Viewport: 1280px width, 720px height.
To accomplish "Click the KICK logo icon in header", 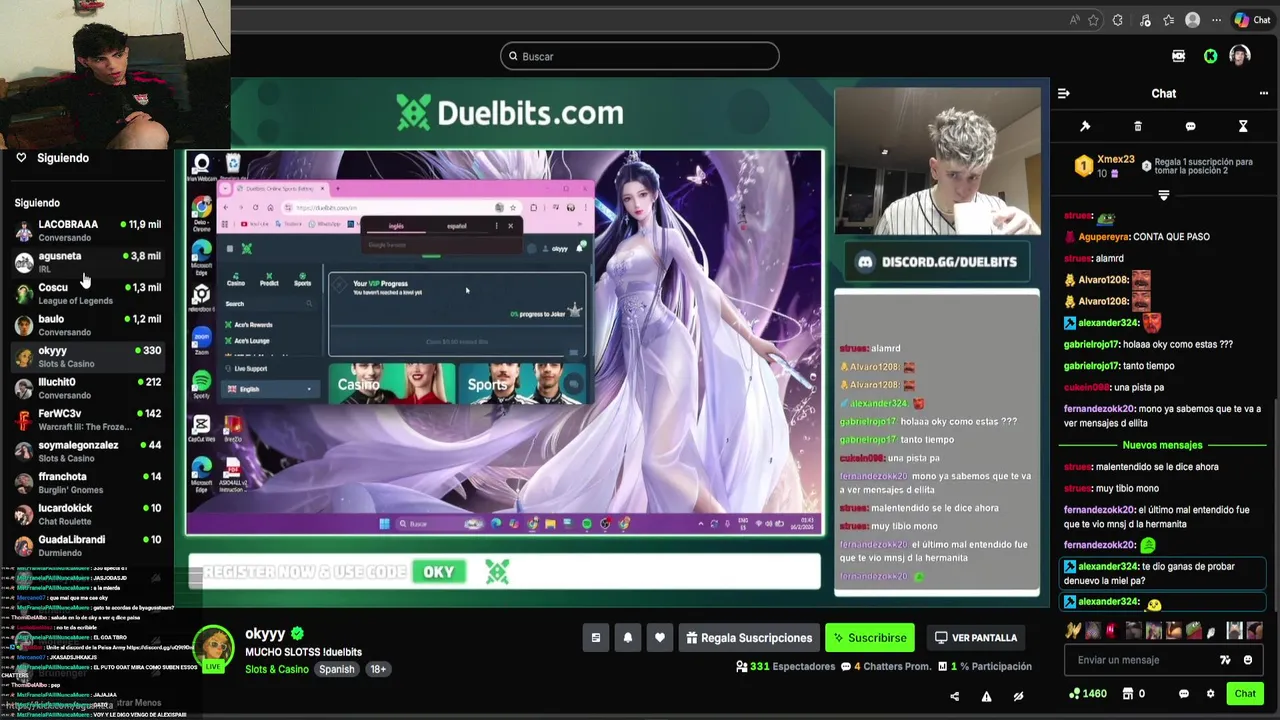I will tap(1179, 56).
